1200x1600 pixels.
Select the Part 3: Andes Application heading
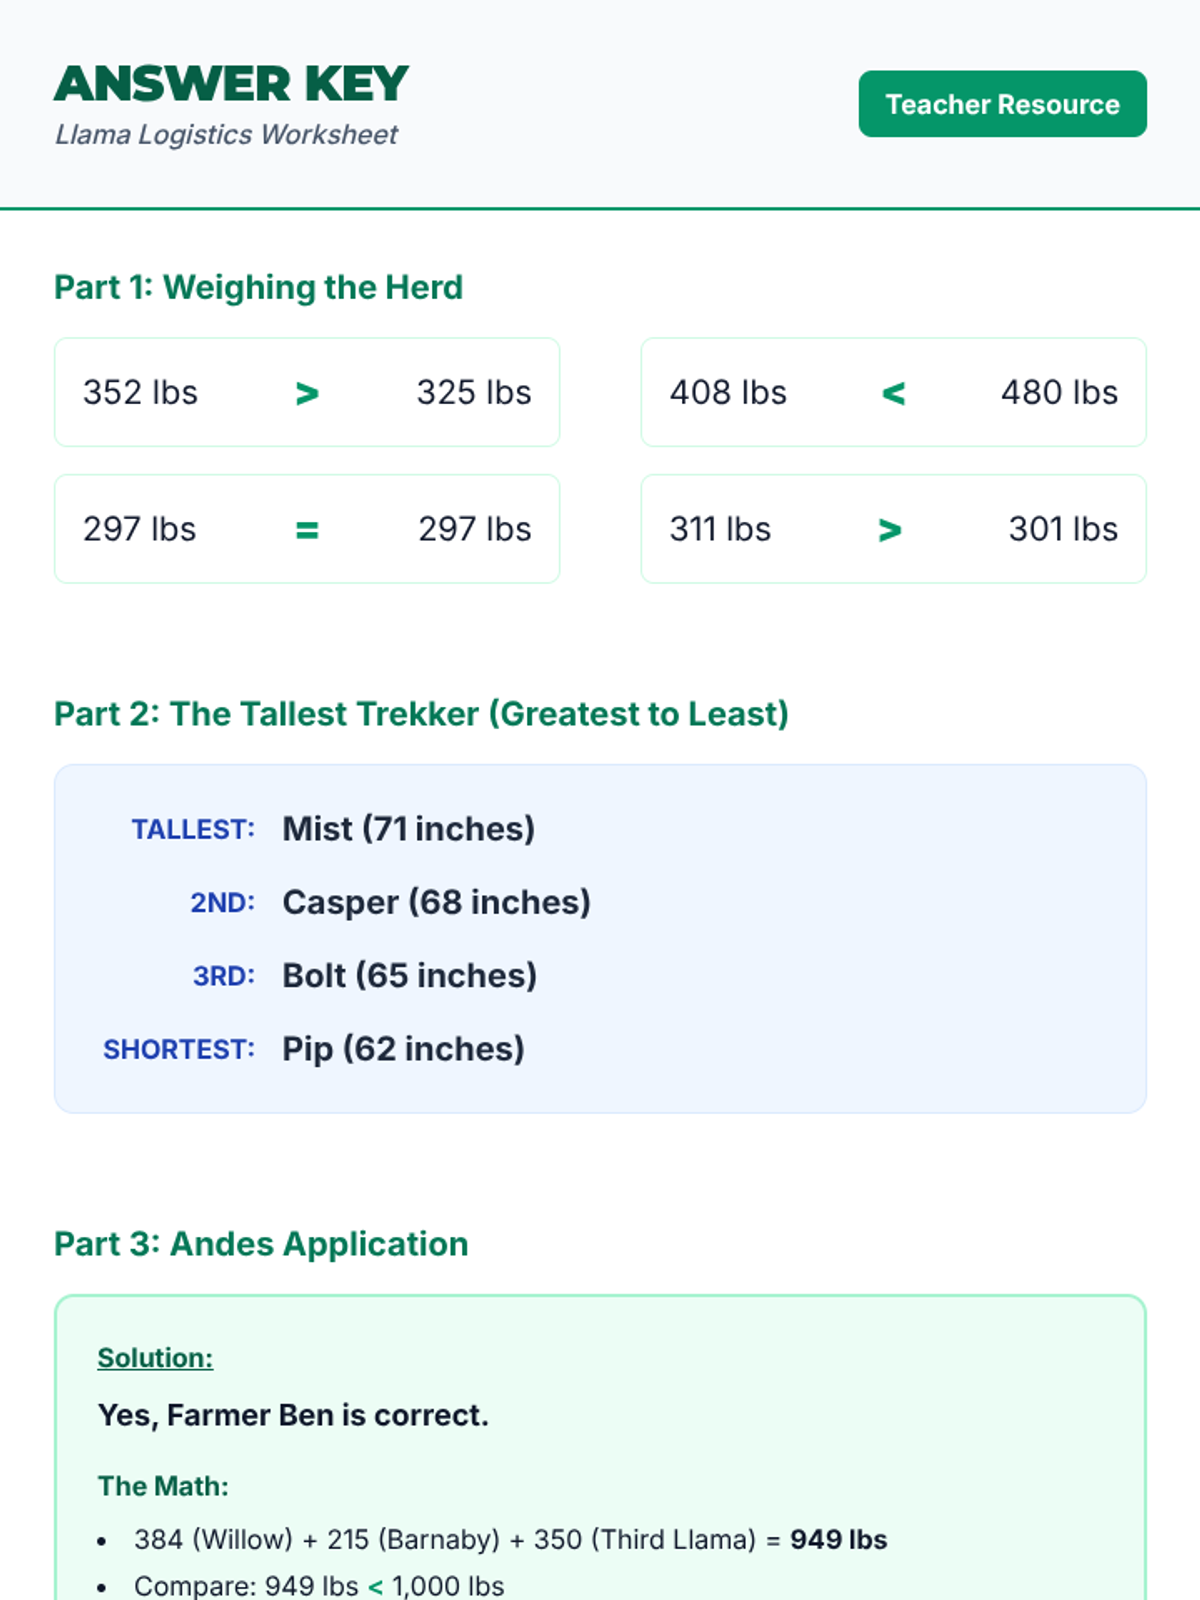click(x=261, y=1244)
